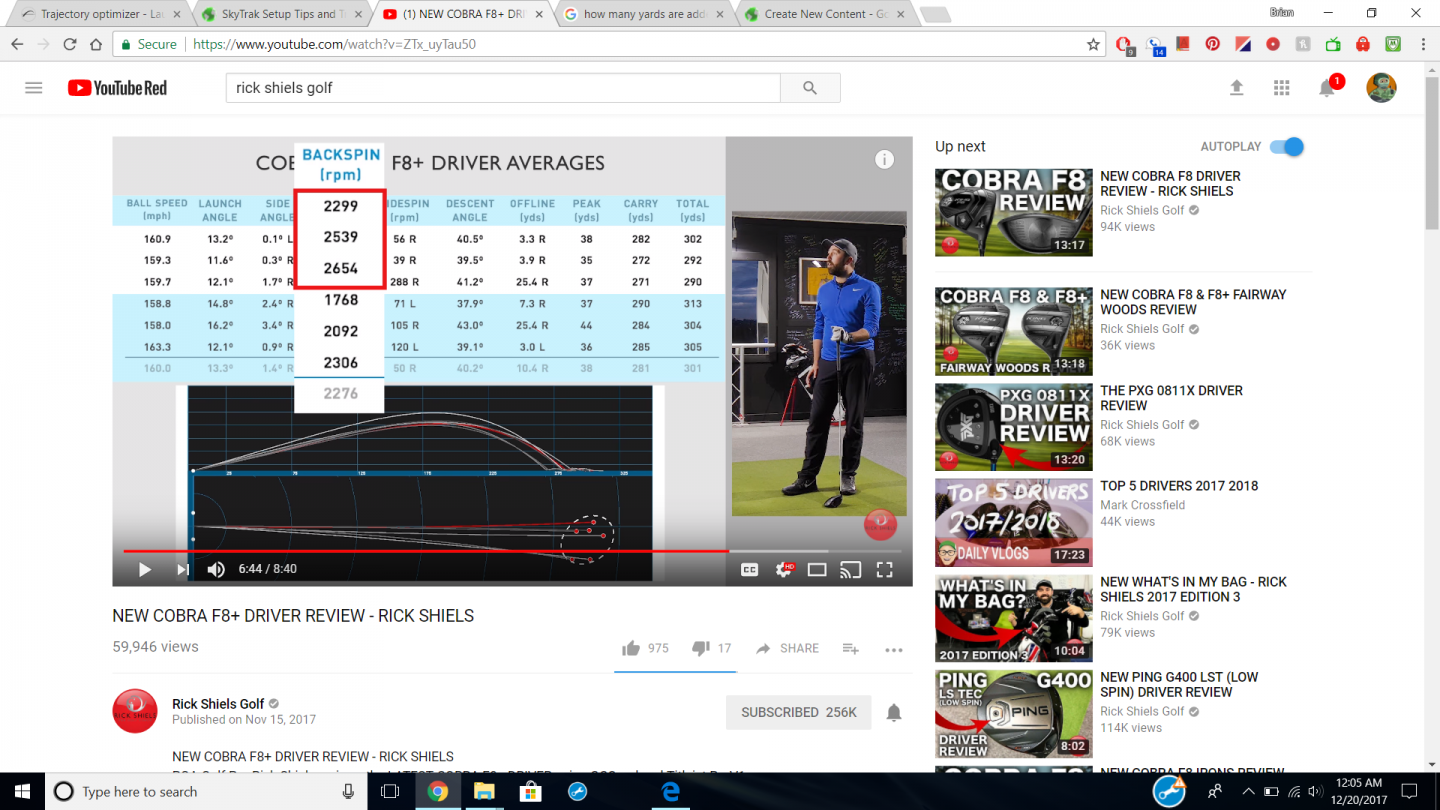Open the YouTube apps grid

click(x=1282, y=88)
